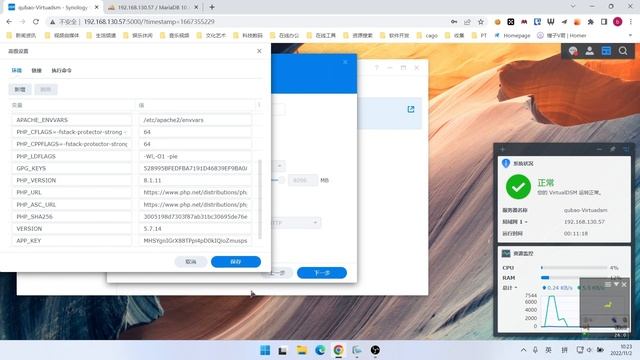Switch to the Execution Command tab
This screenshot has width=640, height=360.
(x=61, y=71)
